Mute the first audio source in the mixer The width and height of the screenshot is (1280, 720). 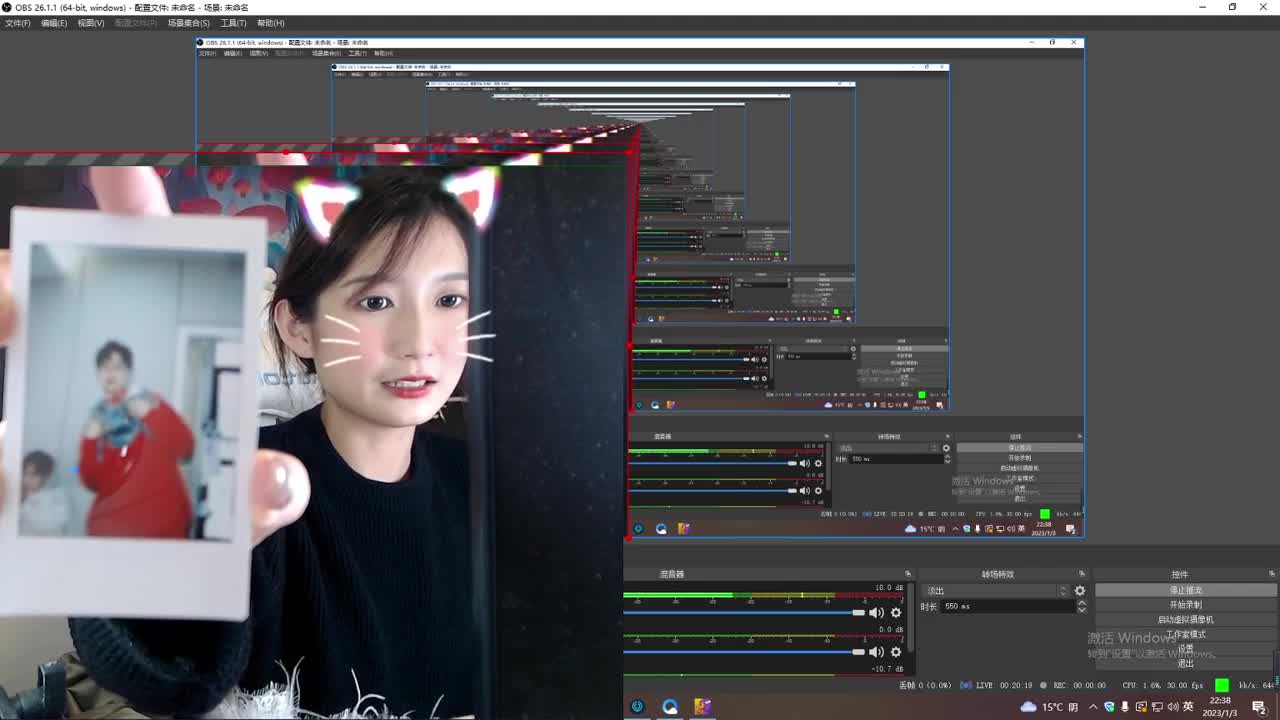876,612
